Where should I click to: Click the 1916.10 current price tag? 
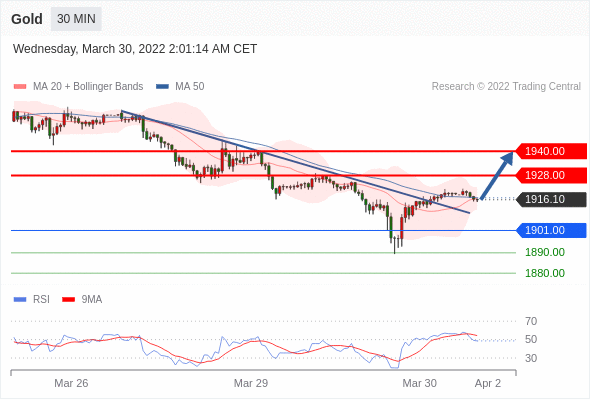coord(551,199)
